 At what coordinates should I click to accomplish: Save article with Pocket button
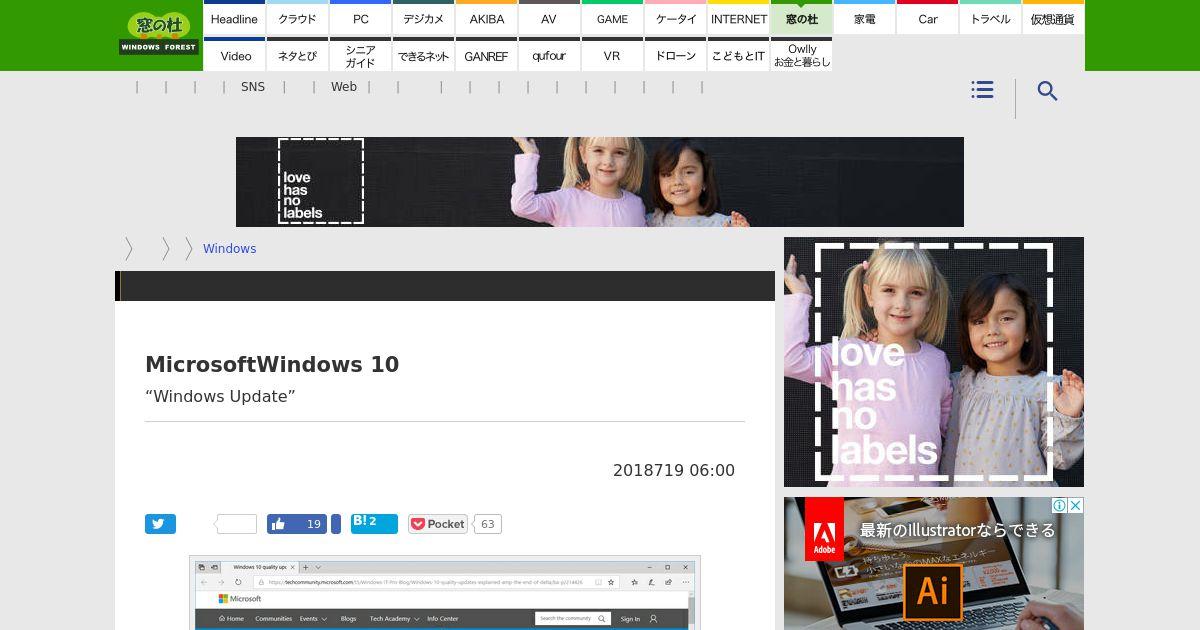pos(438,524)
